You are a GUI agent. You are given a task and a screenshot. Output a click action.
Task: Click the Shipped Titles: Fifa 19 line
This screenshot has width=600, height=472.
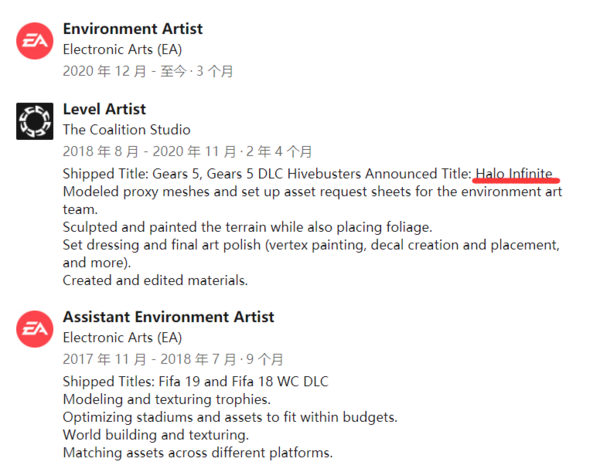coord(196,382)
